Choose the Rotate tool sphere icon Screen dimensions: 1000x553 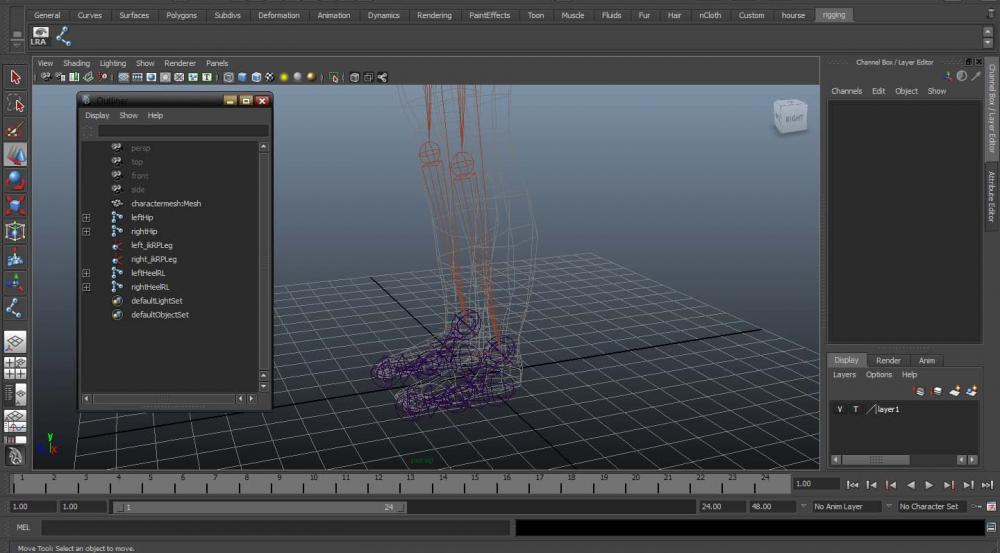(x=15, y=180)
